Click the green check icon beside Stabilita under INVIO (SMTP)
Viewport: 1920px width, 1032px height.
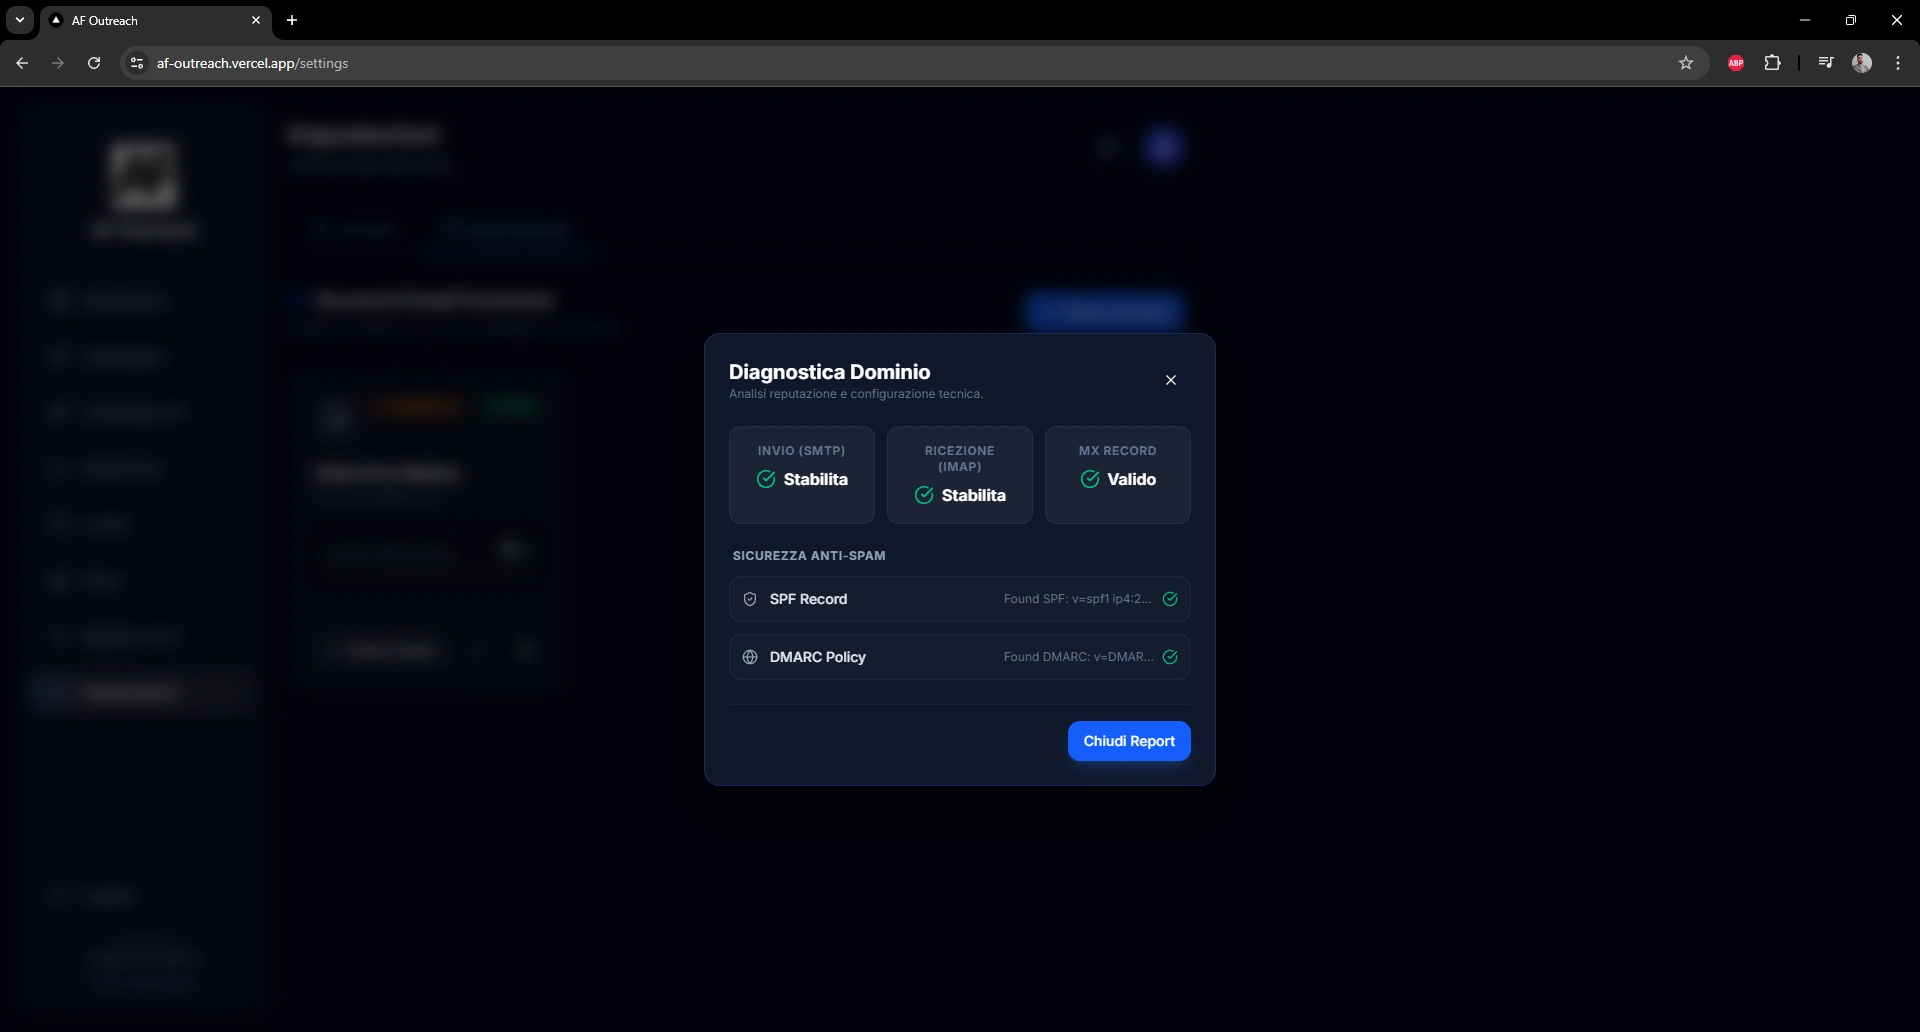tap(766, 479)
